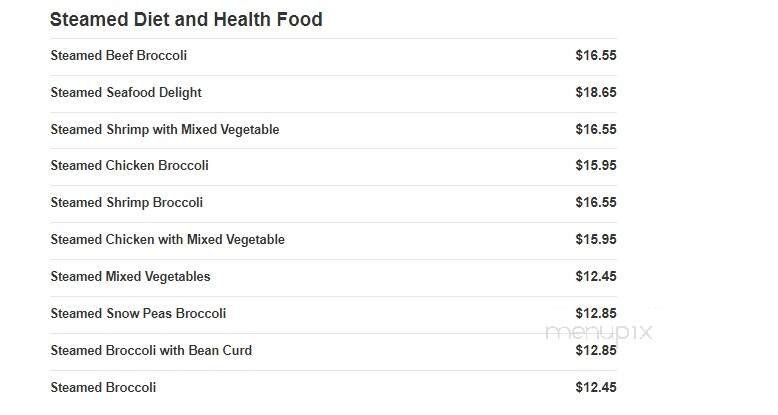The width and height of the screenshot is (778, 415).
Task: Click the $12.45 price for Steamed Broccoli
Action: coord(596,388)
